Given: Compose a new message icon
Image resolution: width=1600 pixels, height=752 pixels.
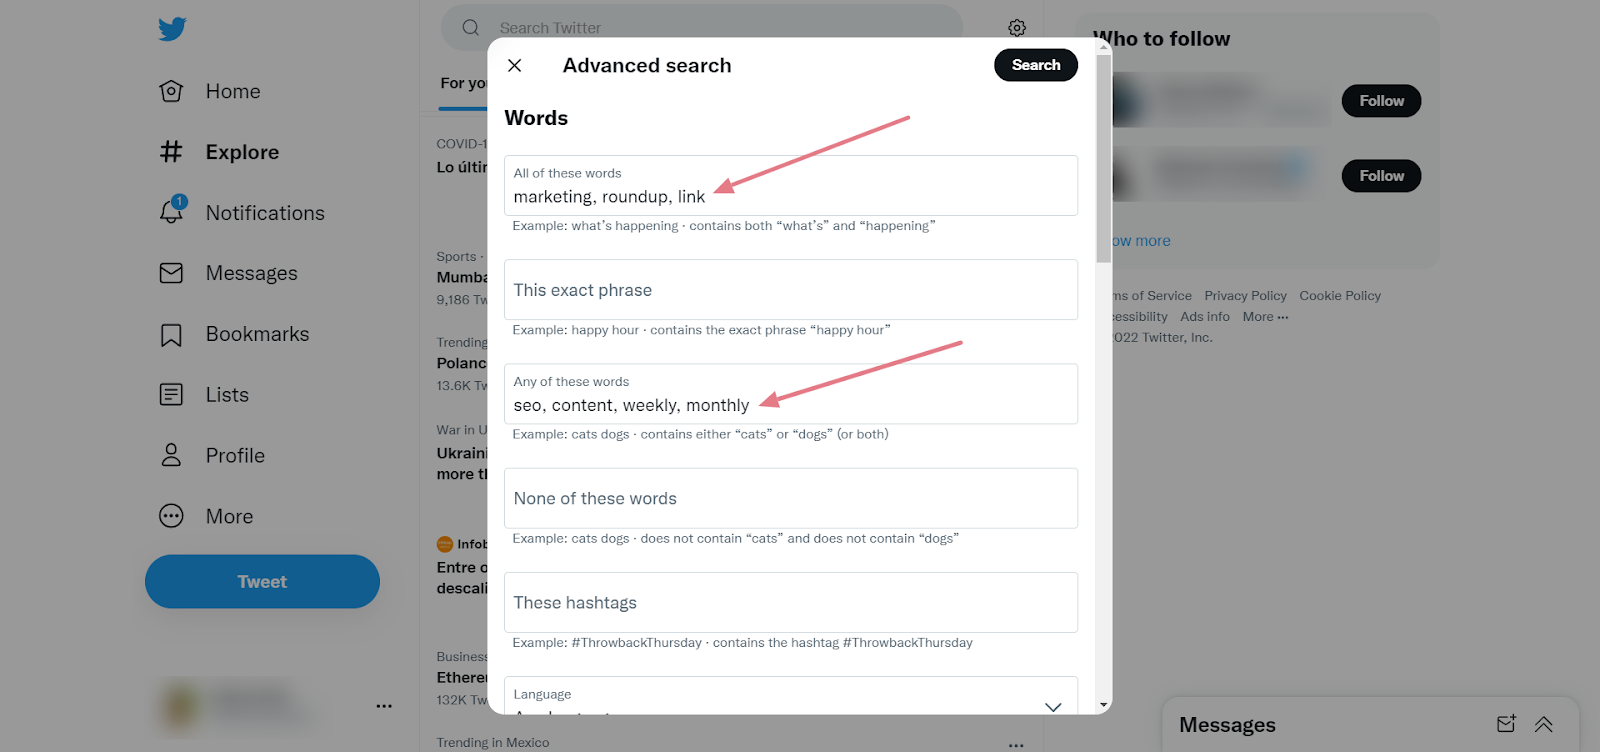Looking at the screenshot, I should [1506, 724].
